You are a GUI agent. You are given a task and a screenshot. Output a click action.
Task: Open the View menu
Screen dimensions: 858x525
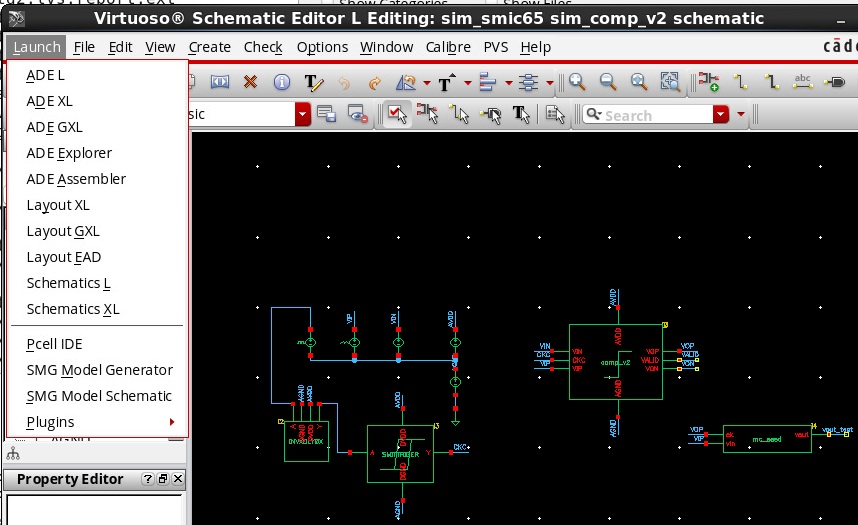pos(160,47)
